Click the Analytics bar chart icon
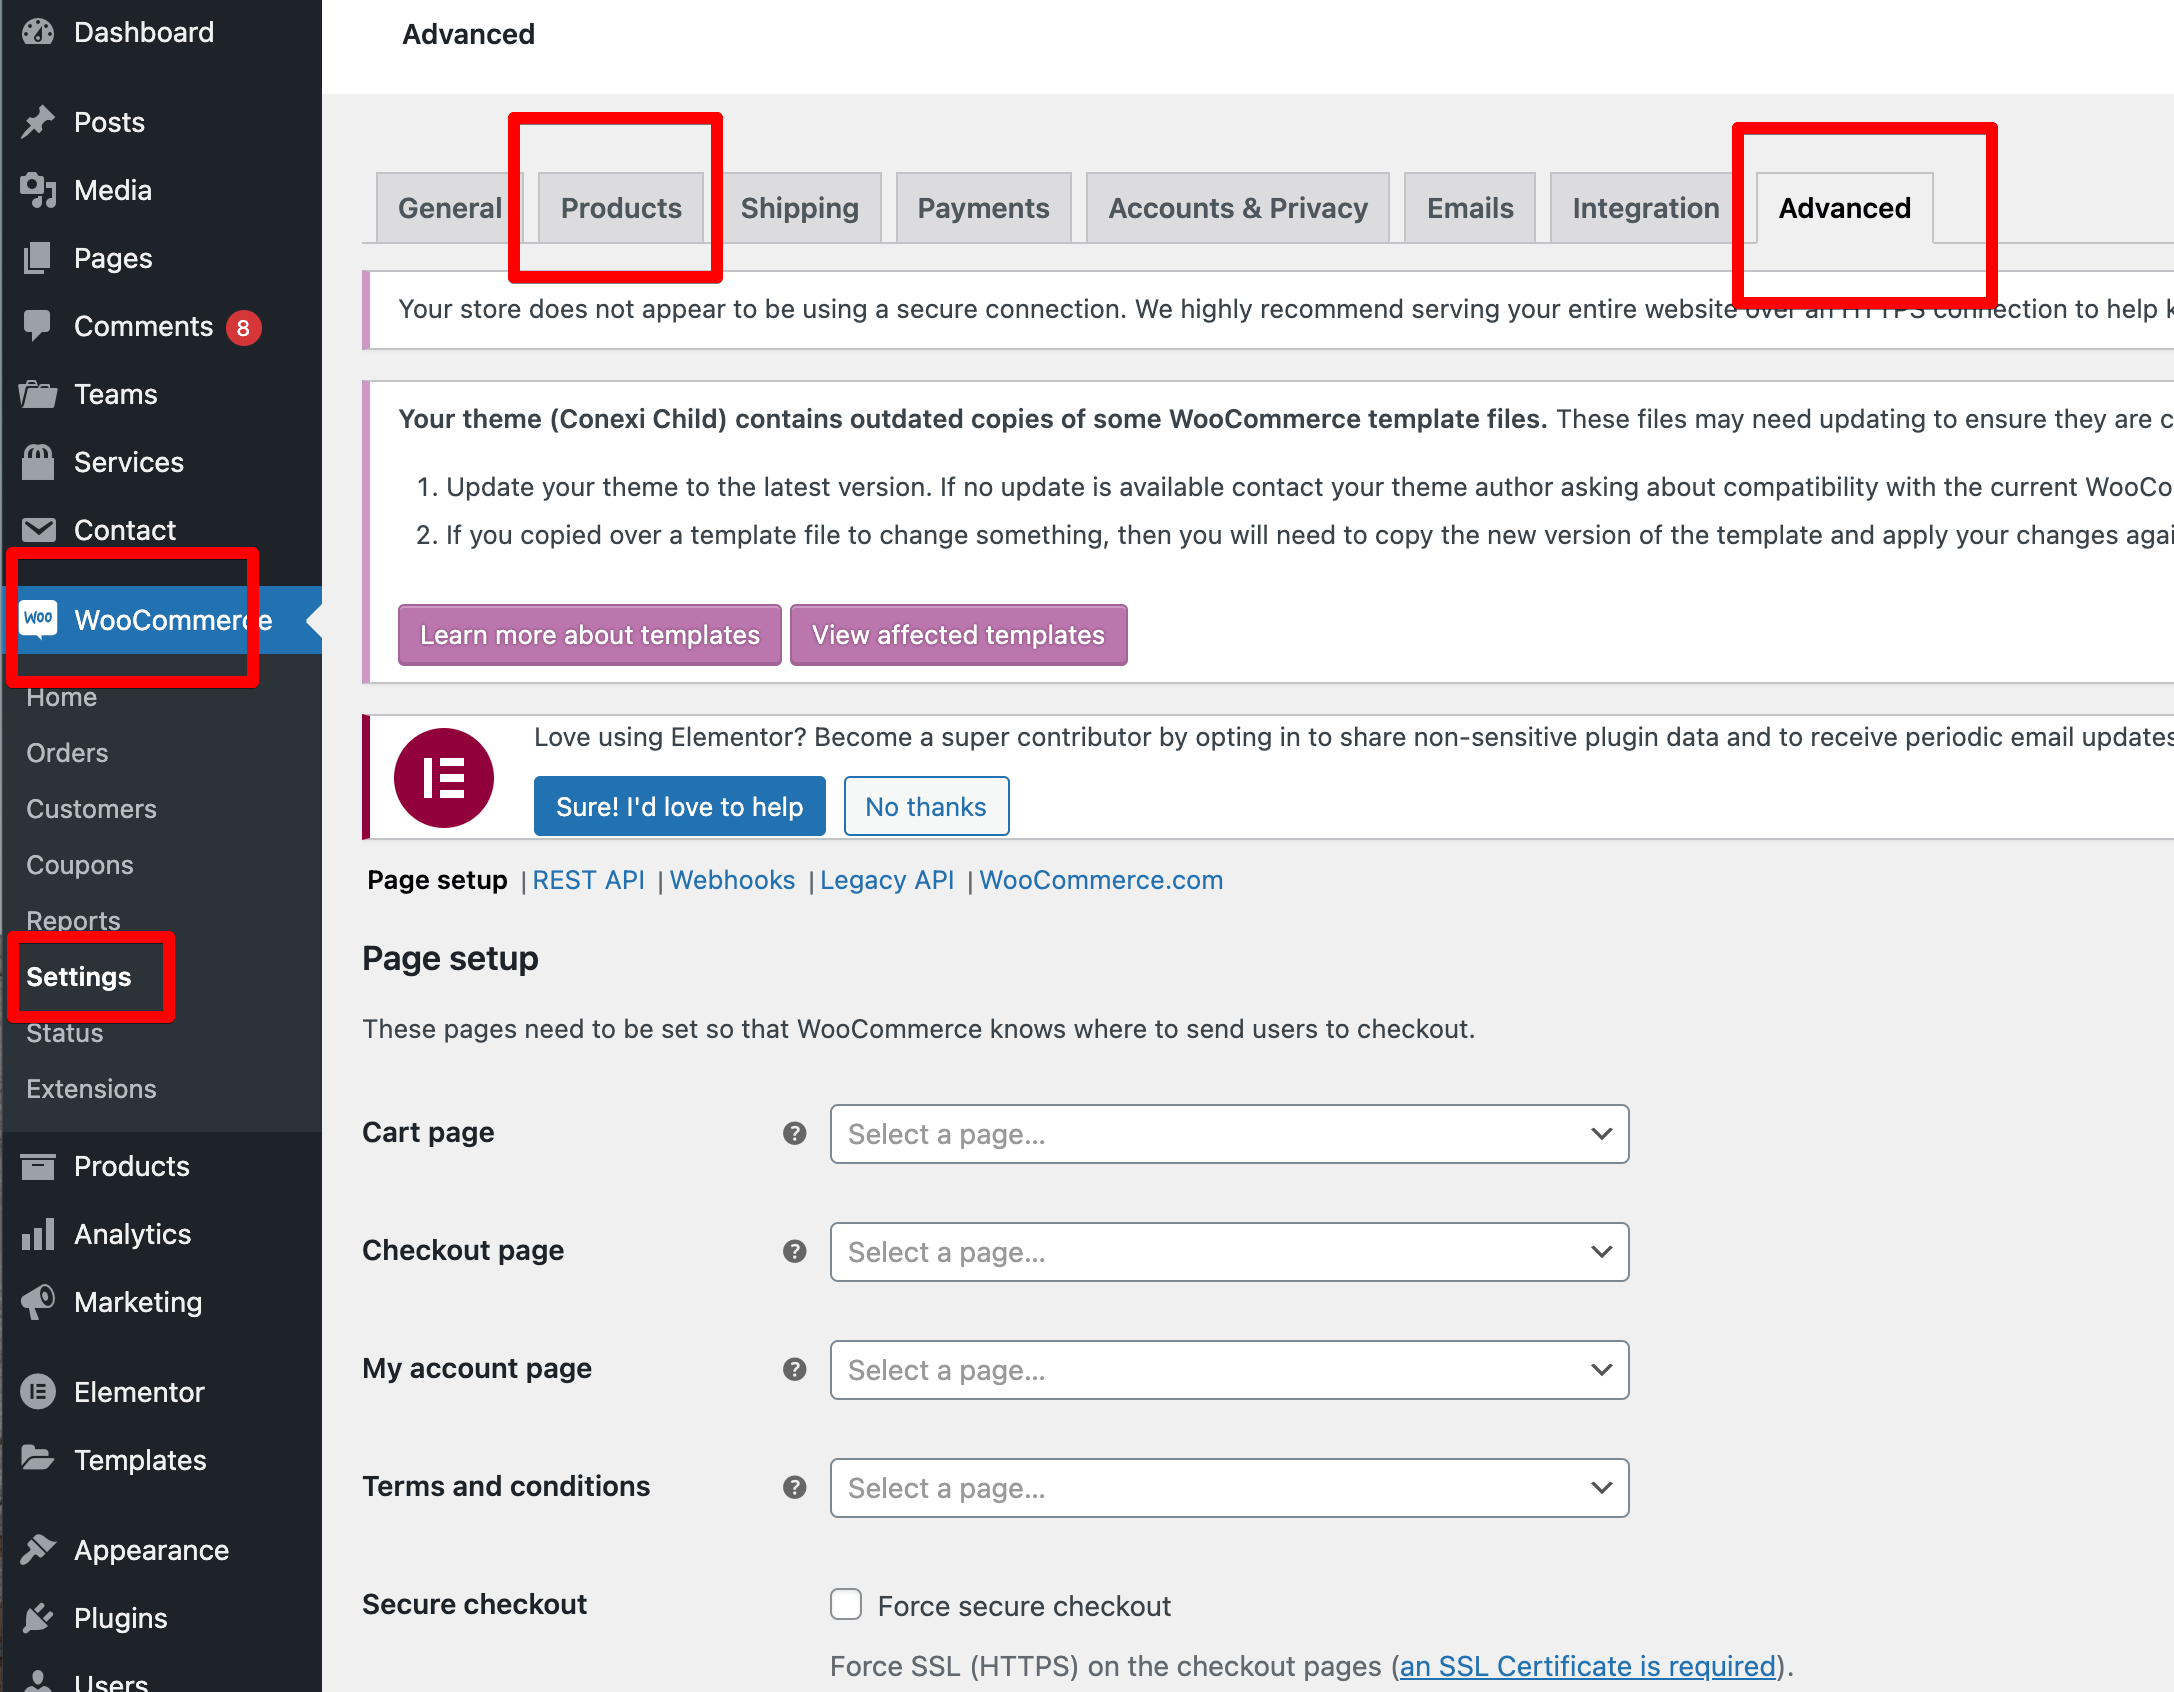Screen dimensions: 2174x1692 pos(38,1234)
